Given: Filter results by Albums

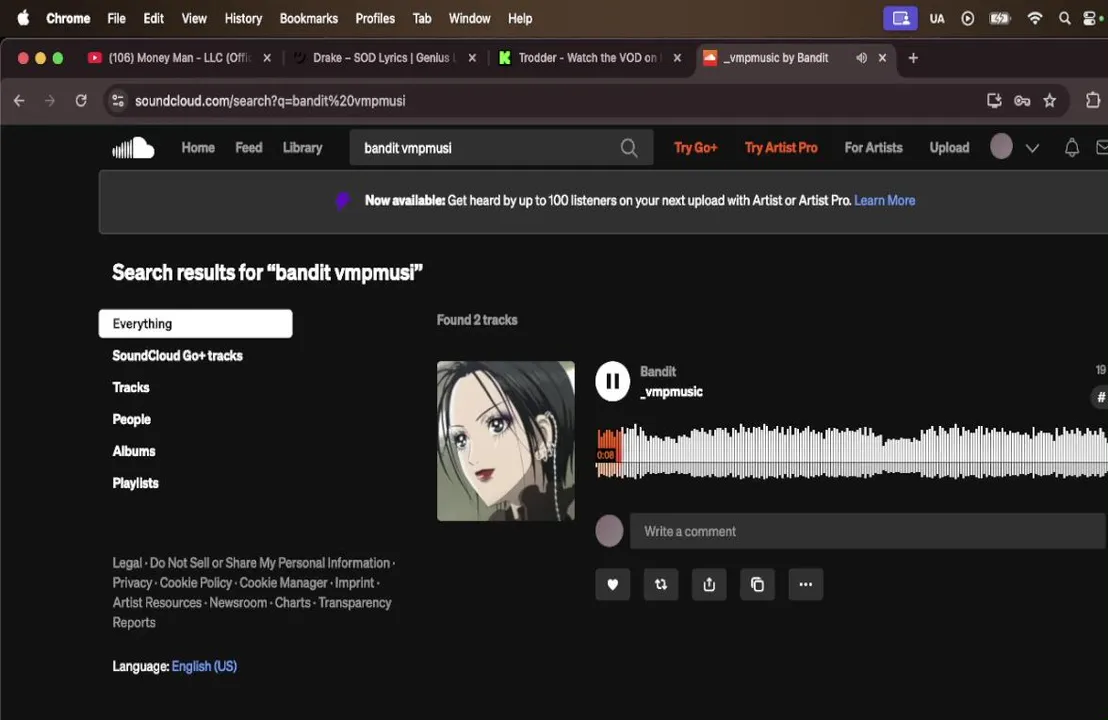Looking at the screenshot, I should 134,451.
